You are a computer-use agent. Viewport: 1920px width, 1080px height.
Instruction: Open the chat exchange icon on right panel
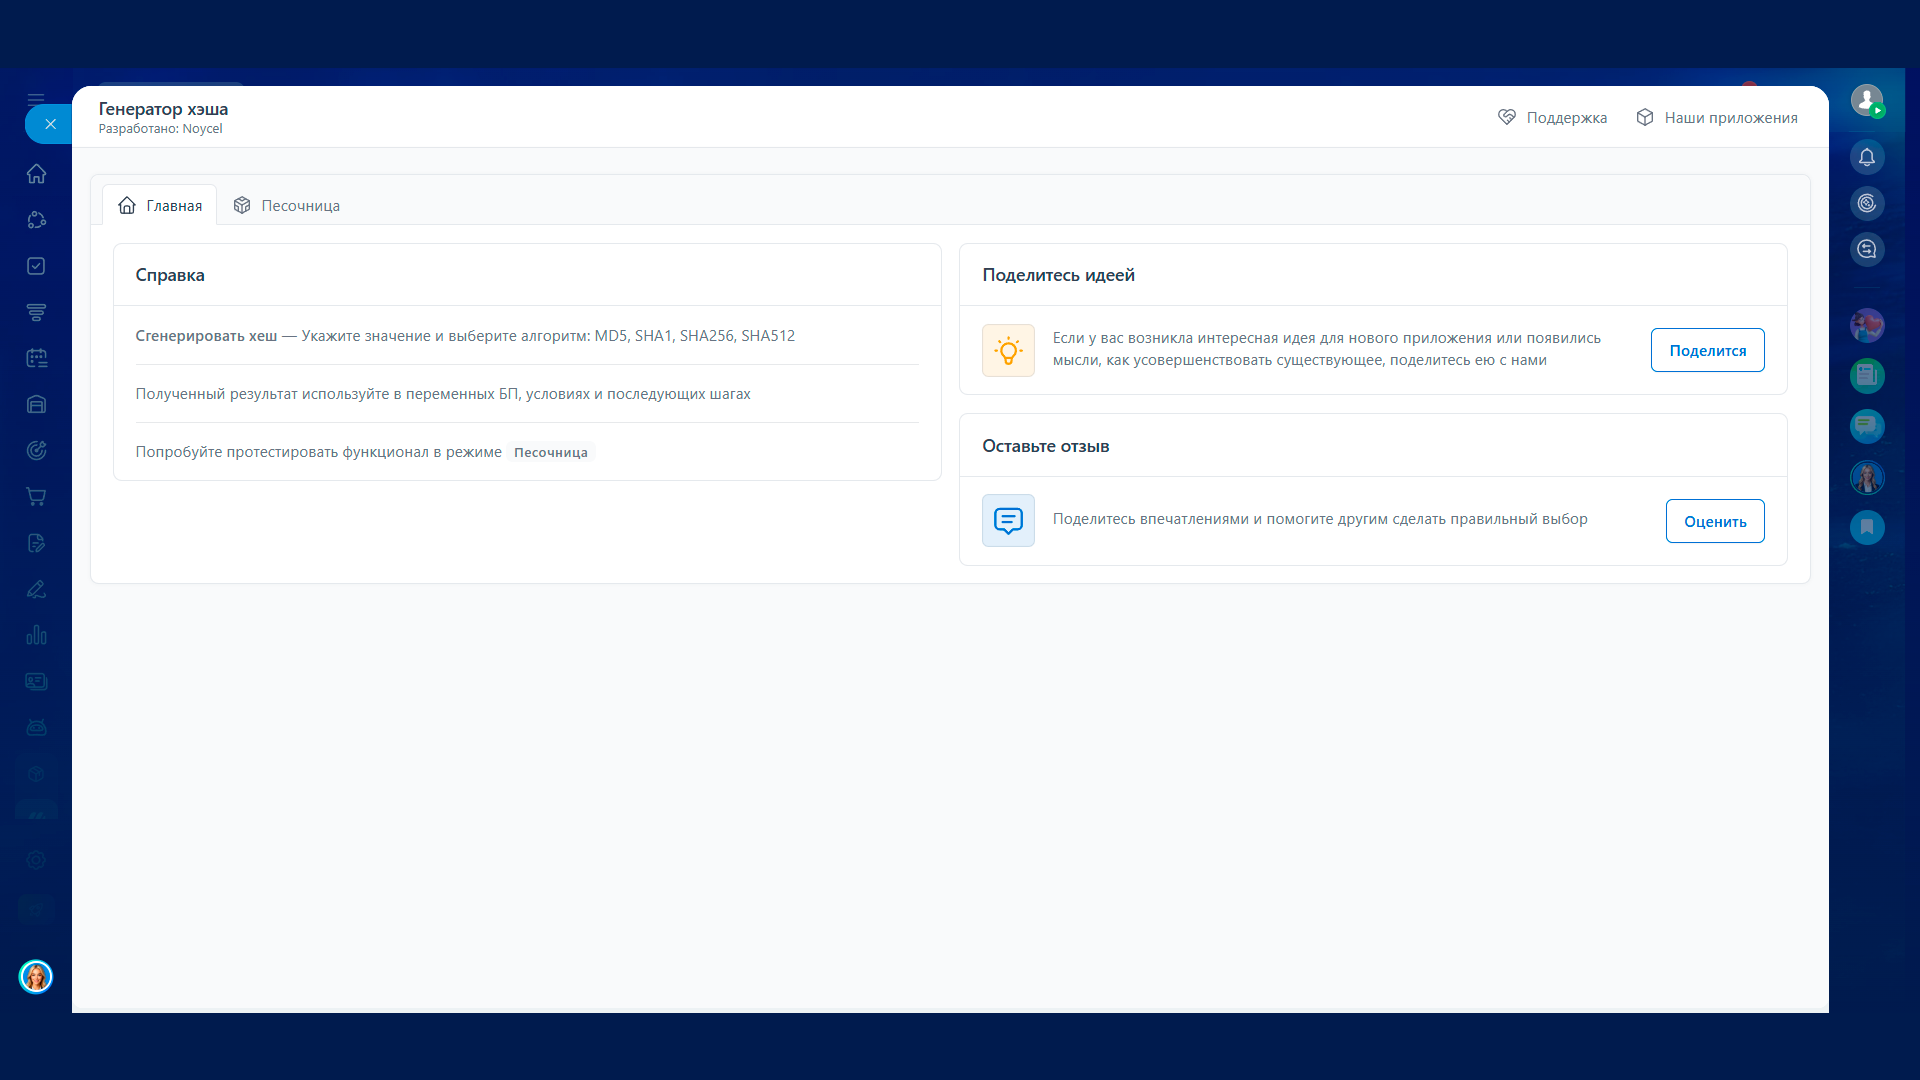[x=1866, y=249]
